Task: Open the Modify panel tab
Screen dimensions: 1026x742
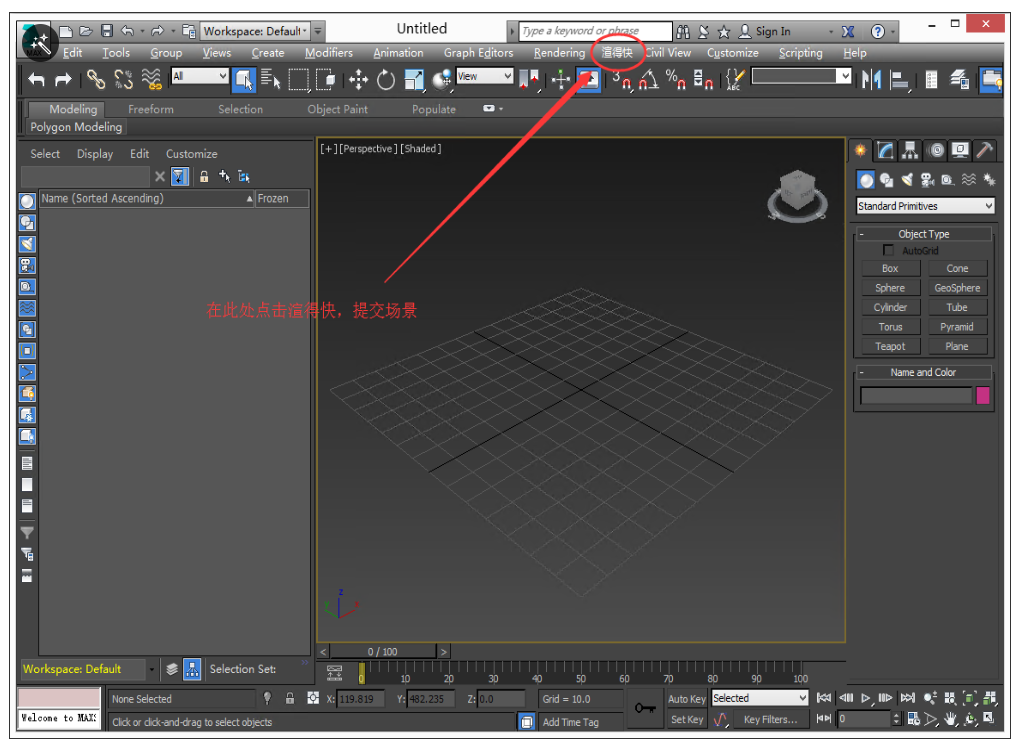Action: (885, 151)
